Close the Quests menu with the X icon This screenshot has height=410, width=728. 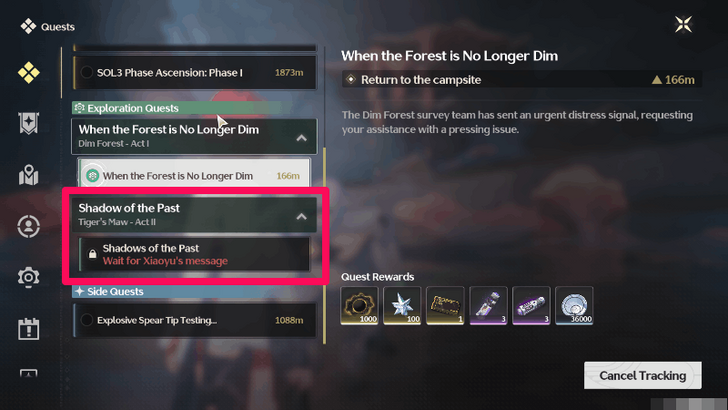click(683, 24)
